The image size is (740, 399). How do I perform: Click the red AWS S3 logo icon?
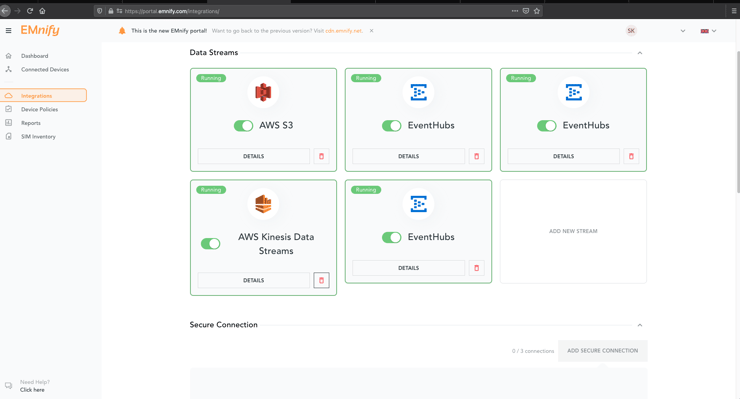pyautogui.click(x=263, y=93)
